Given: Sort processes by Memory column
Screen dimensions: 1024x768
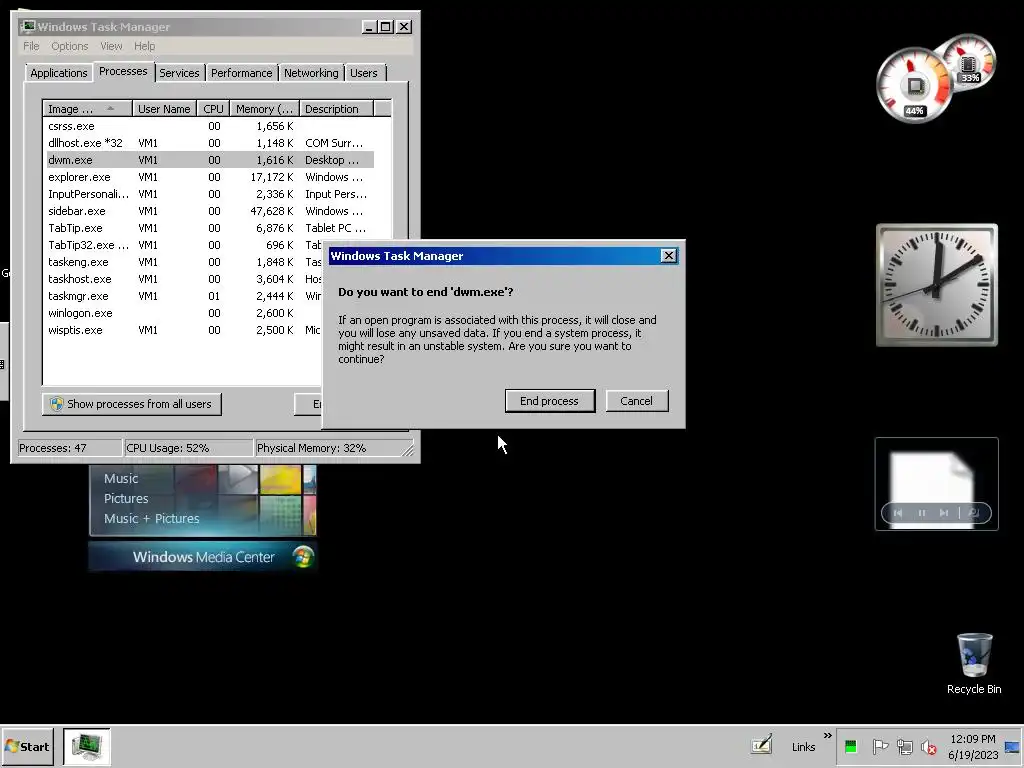Looking at the screenshot, I should 264,109.
